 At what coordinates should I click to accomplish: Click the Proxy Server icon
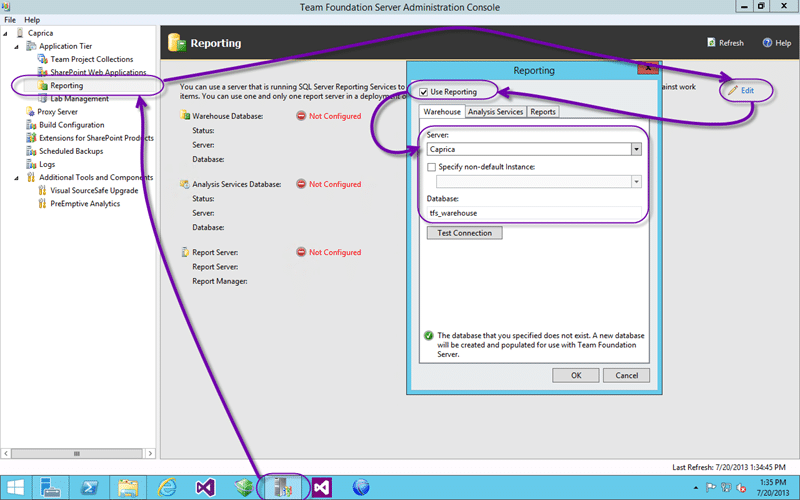(31, 112)
